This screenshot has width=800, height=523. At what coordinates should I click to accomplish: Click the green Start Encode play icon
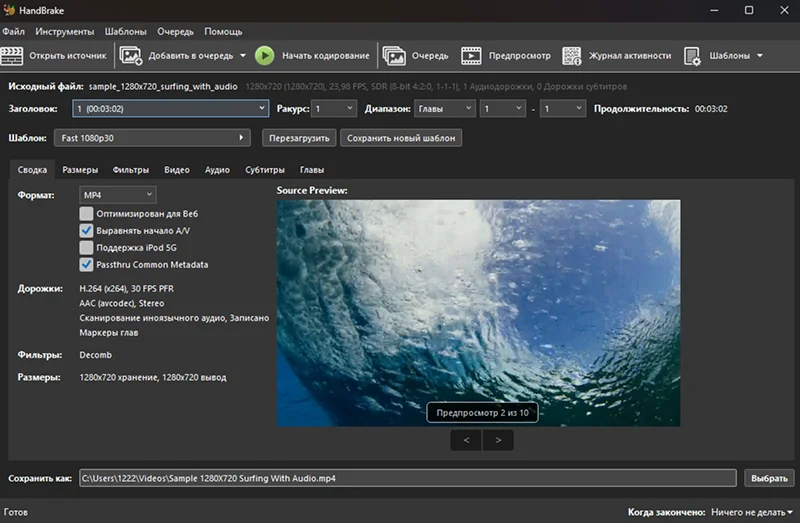264,56
